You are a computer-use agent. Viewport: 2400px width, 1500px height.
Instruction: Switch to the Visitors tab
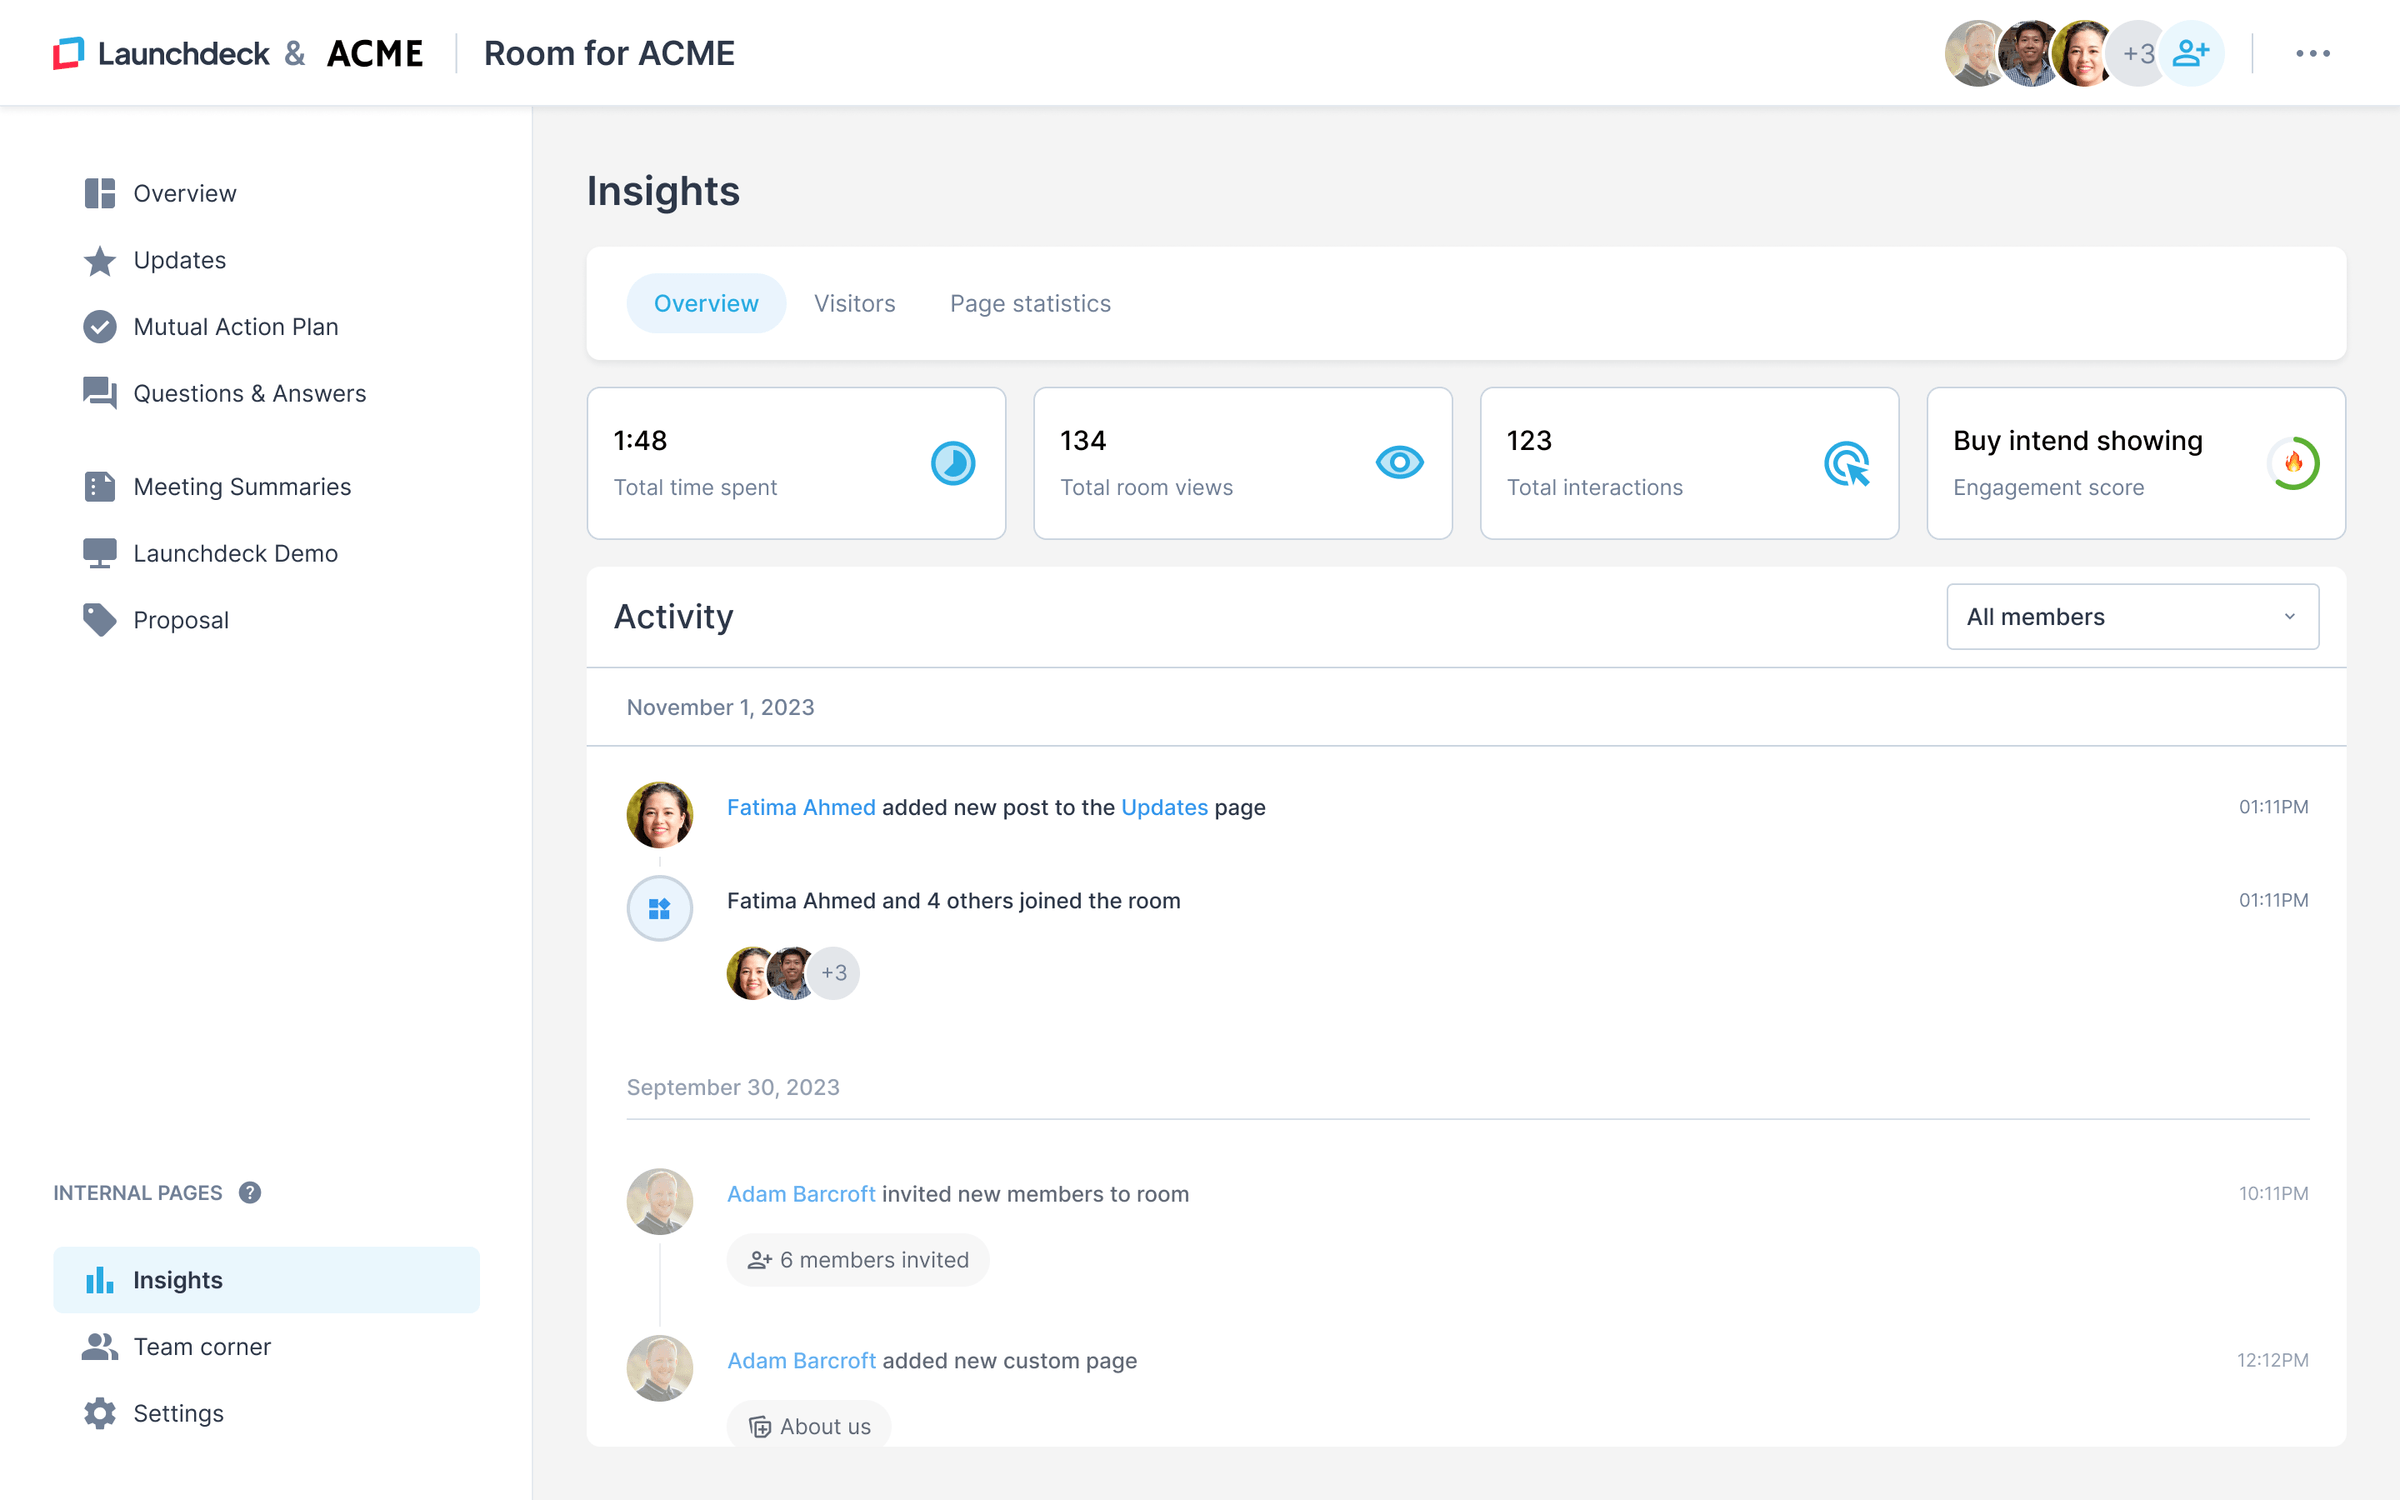point(855,303)
